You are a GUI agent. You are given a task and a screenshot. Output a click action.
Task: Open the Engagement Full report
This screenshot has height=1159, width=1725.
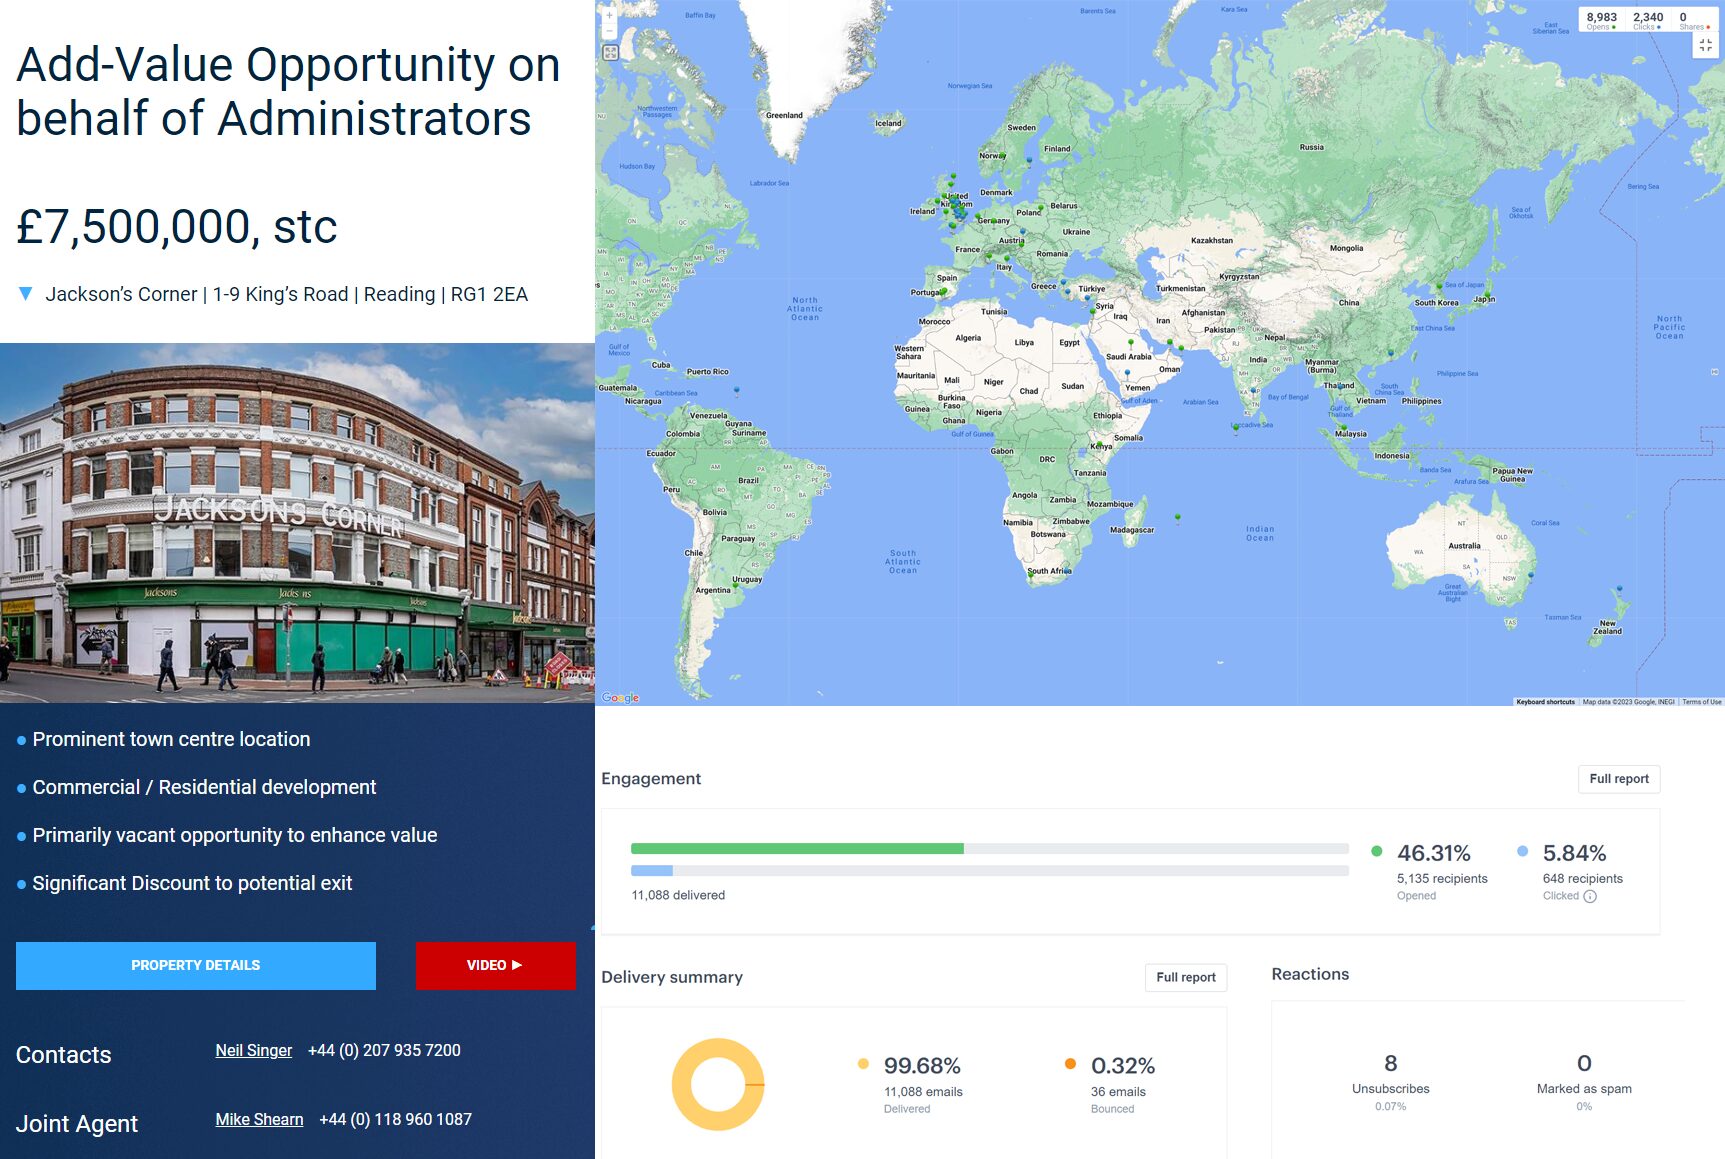(x=1619, y=779)
